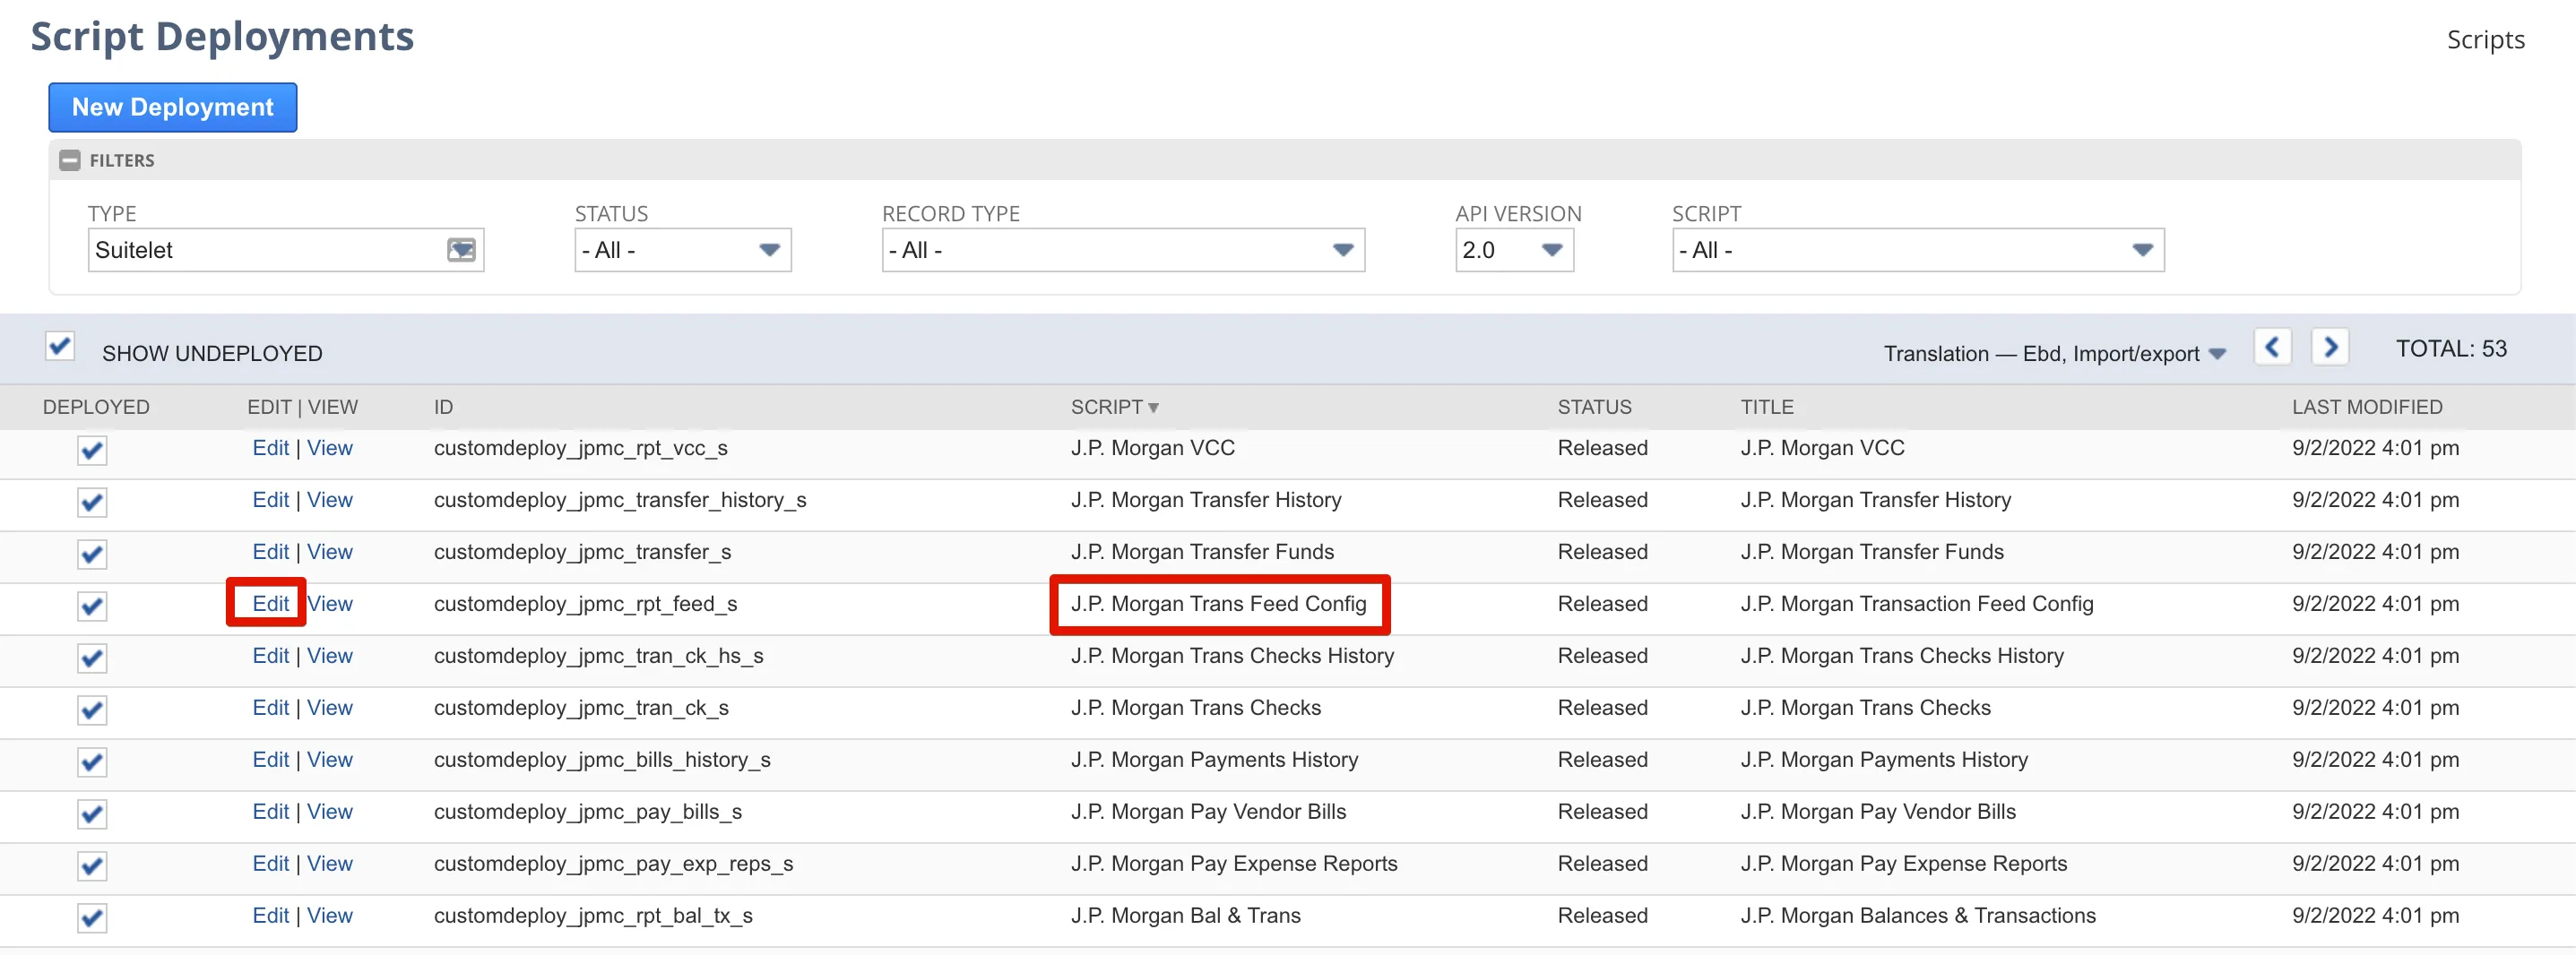Click the Title column header
Image resolution: width=2576 pixels, height=955 pixels.
click(x=1767, y=407)
